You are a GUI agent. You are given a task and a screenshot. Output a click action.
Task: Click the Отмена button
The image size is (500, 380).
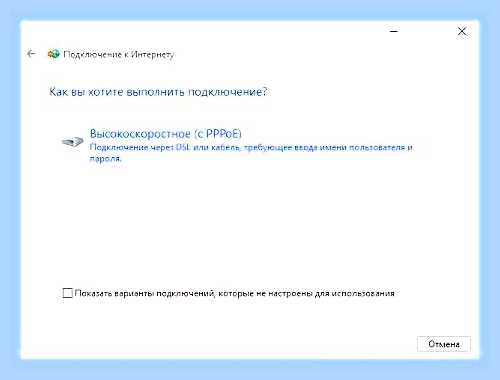(444, 344)
